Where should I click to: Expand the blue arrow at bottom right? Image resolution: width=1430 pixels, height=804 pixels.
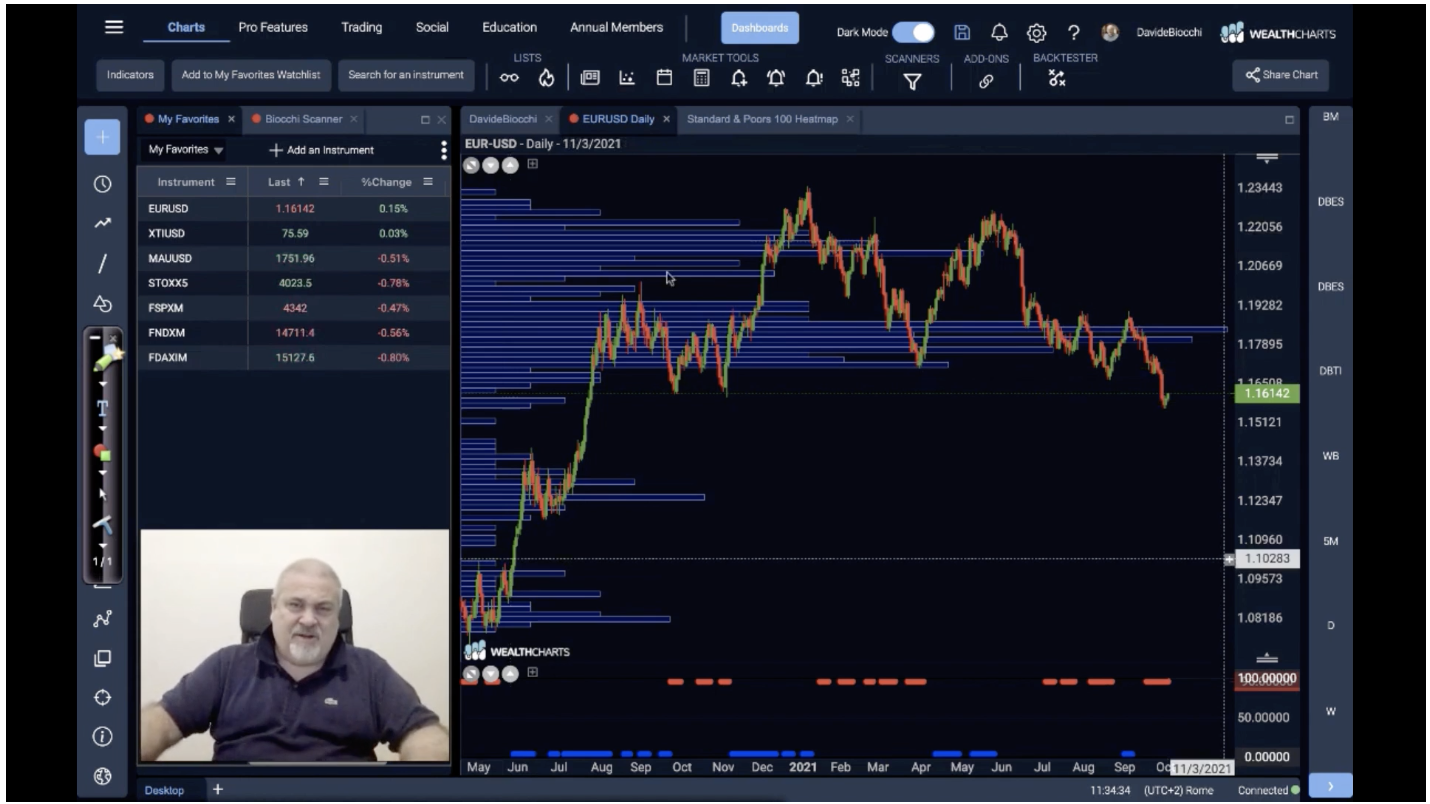point(1330,786)
